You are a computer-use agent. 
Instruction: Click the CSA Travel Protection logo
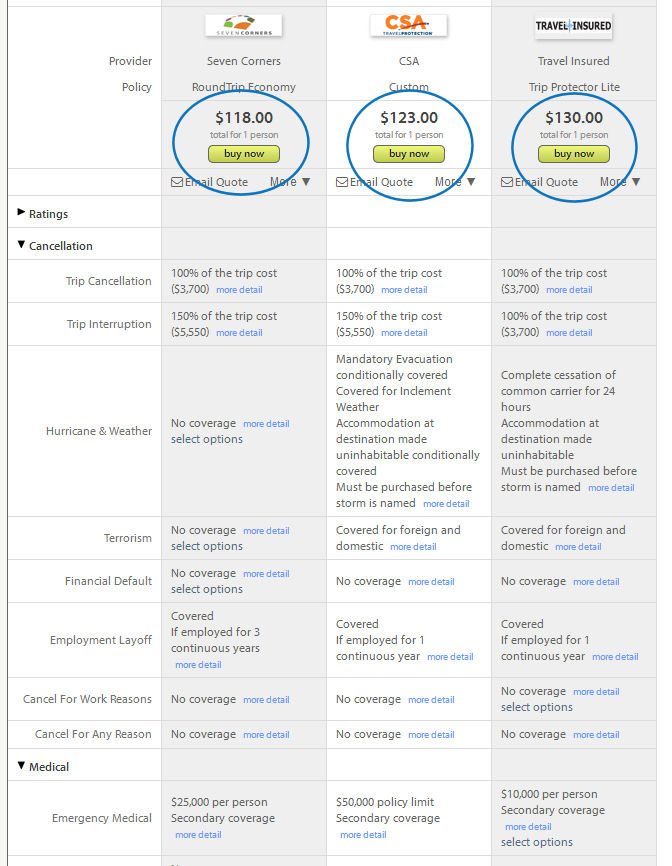coord(408,25)
